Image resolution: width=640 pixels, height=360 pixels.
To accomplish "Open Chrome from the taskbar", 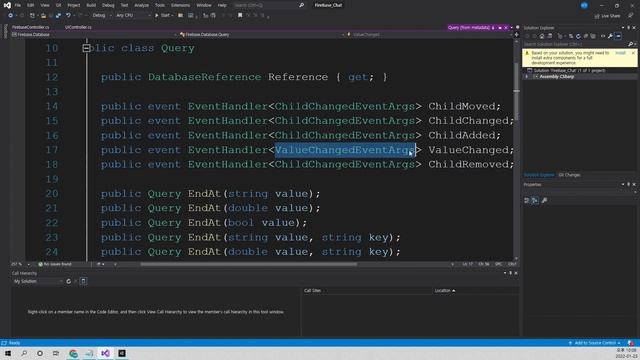I will pos(73,353).
